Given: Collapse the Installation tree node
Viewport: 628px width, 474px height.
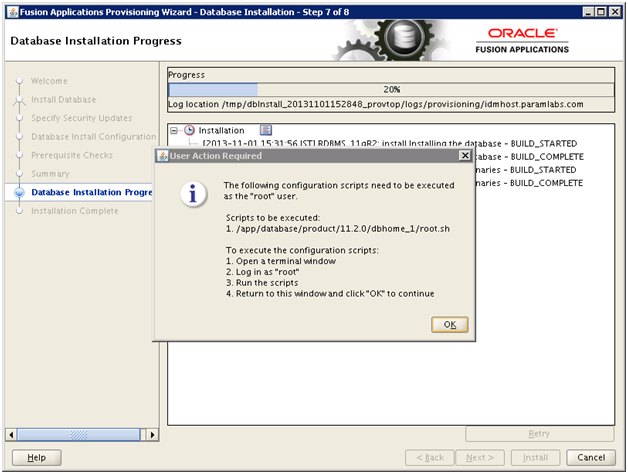Looking at the screenshot, I should 174,131.
